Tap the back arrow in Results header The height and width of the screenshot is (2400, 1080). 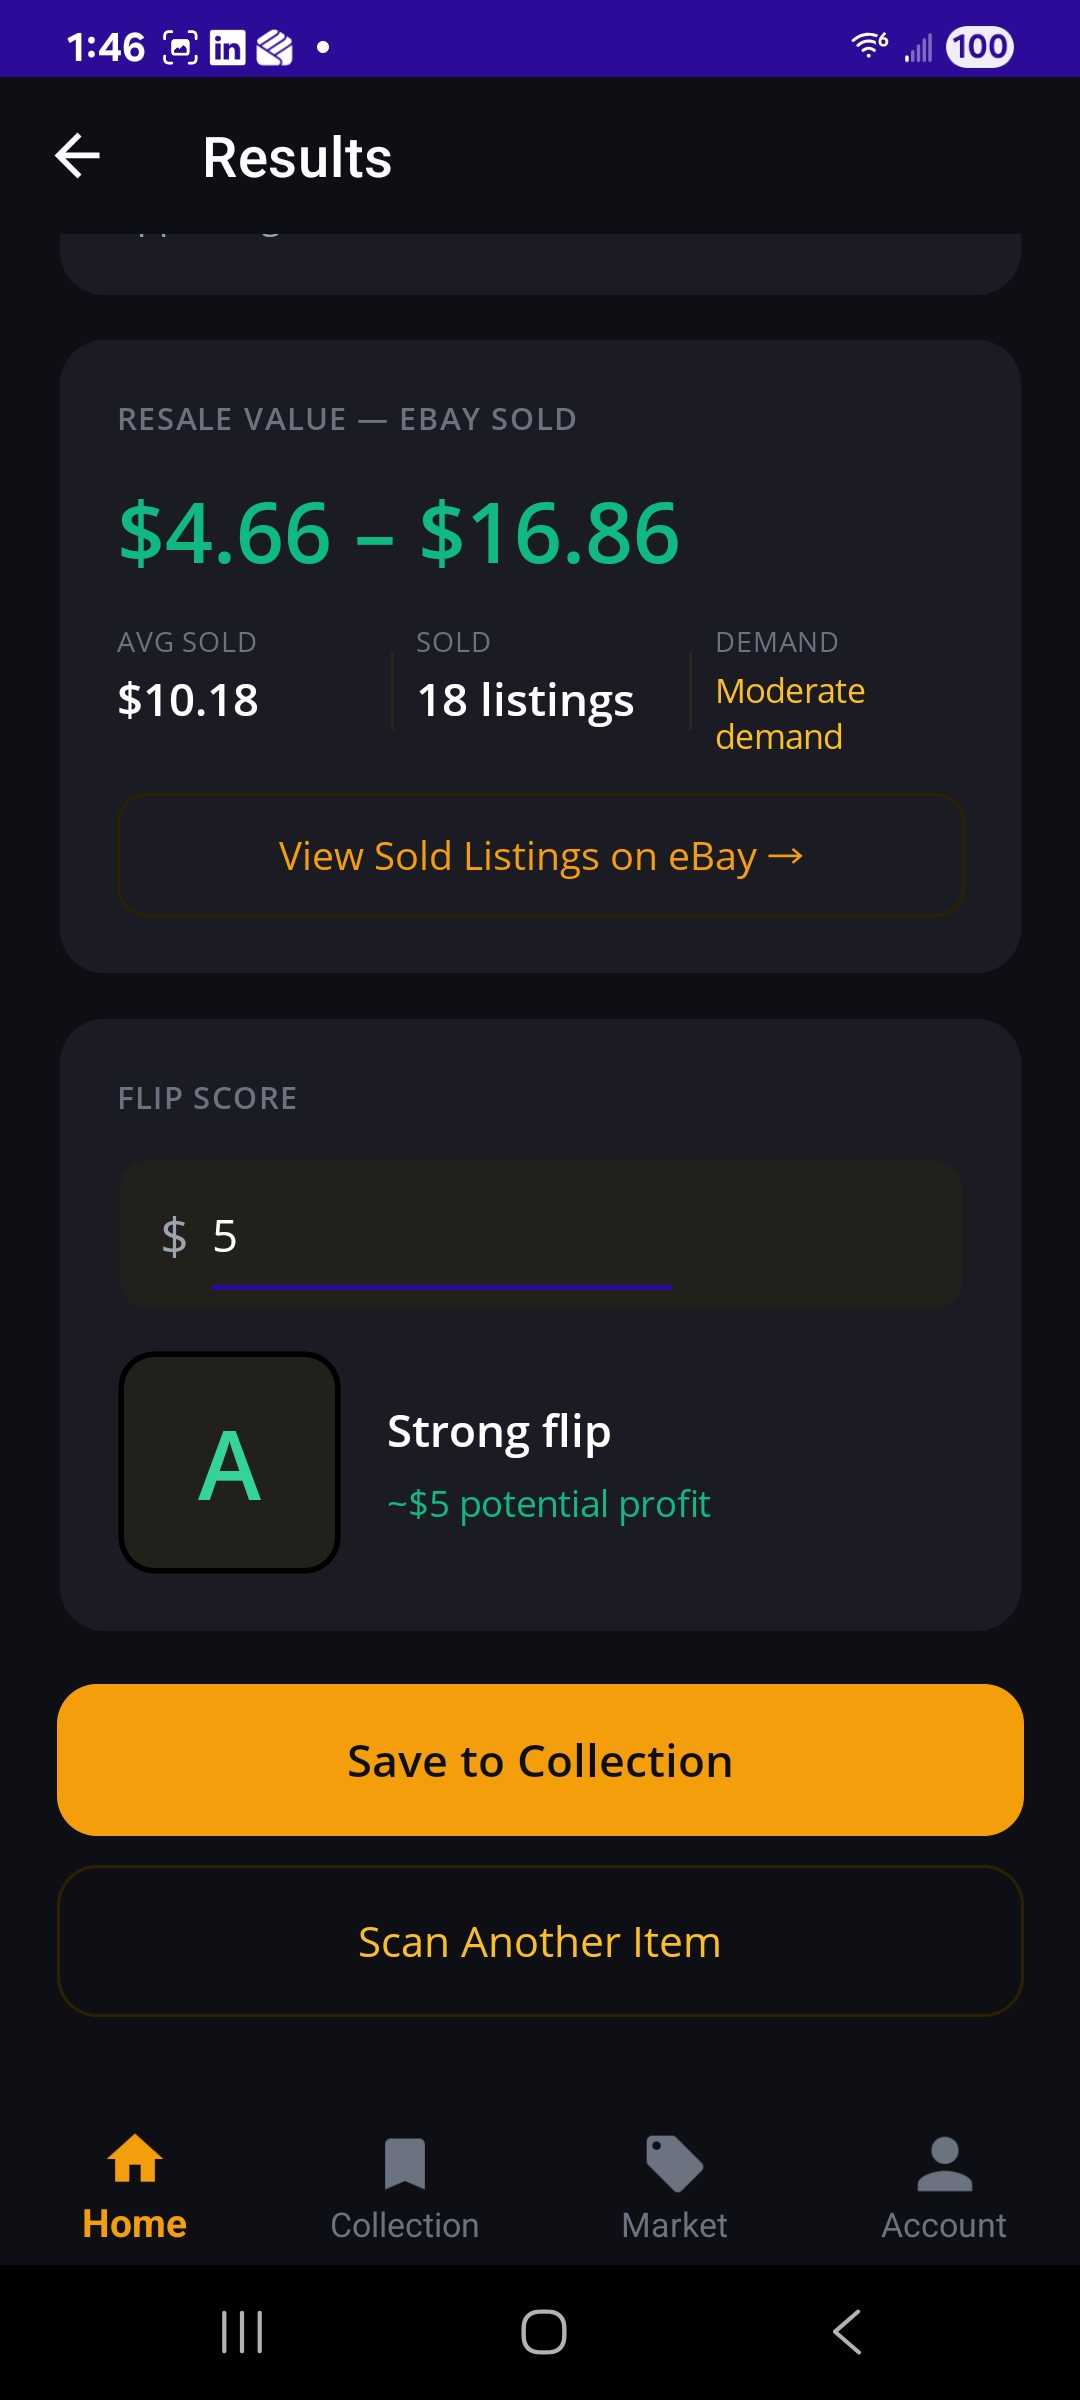(77, 156)
